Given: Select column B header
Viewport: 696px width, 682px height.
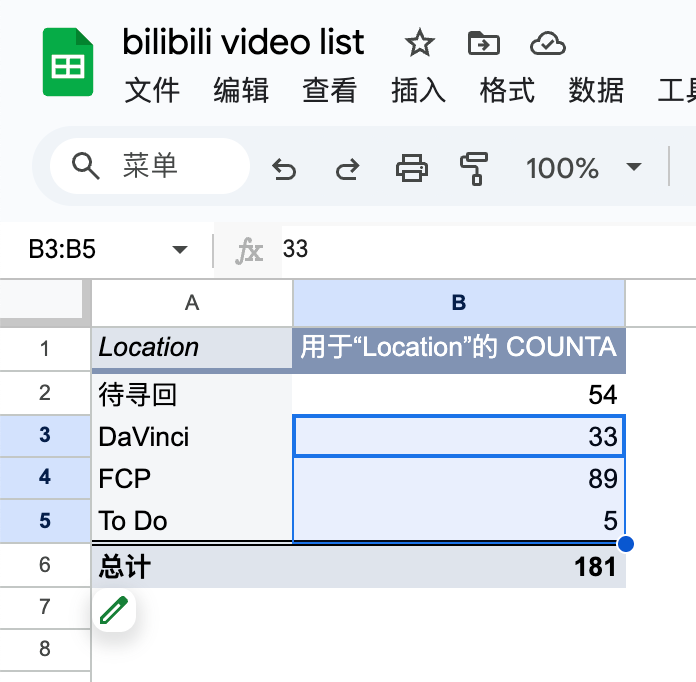Looking at the screenshot, I should [x=459, y=303].
